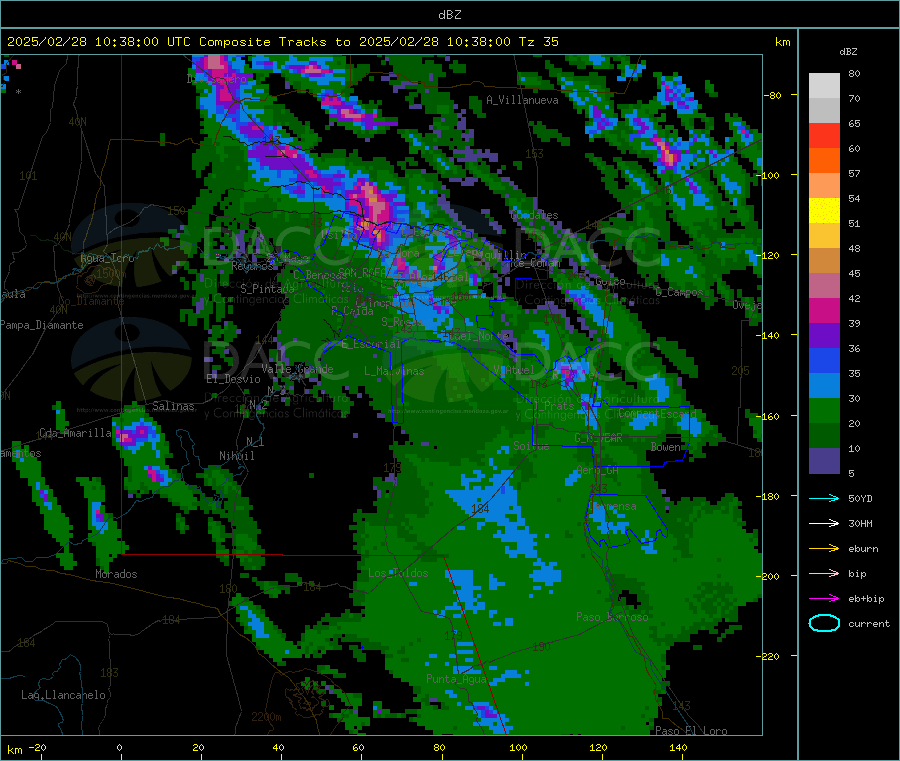Click the 'dBZ' title at top center
This screenshot has width=900, height=761.
pyautogui.click(x=449, y=14)
